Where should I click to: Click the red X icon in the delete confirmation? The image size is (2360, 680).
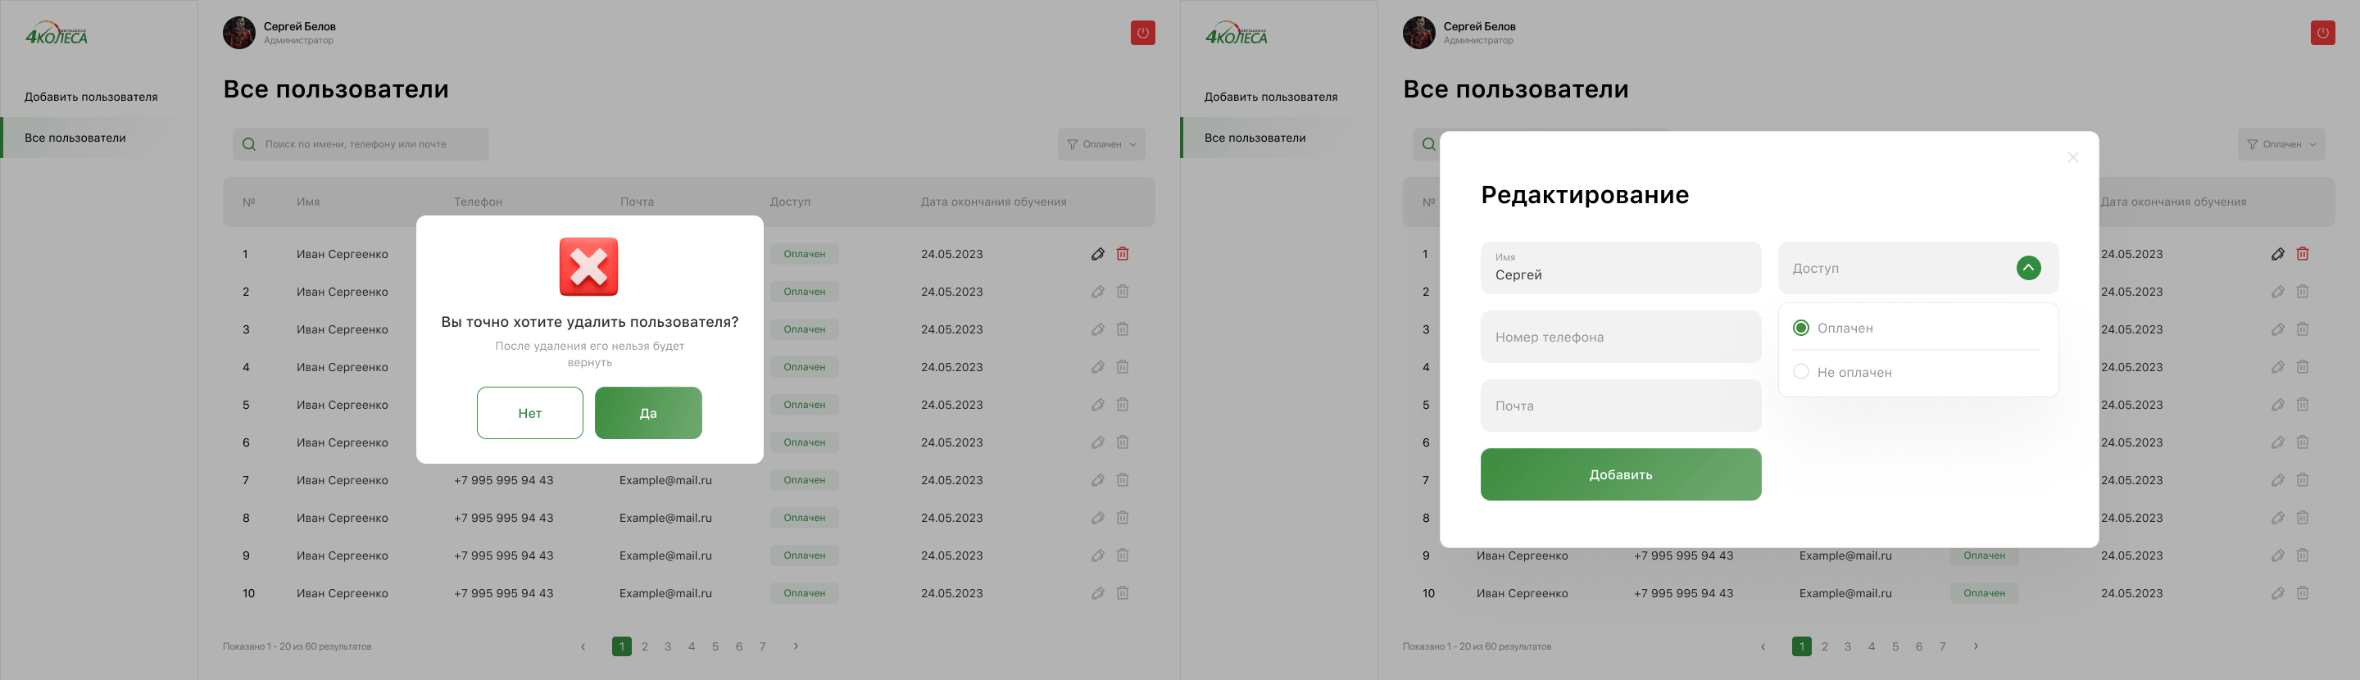point(589,267)
